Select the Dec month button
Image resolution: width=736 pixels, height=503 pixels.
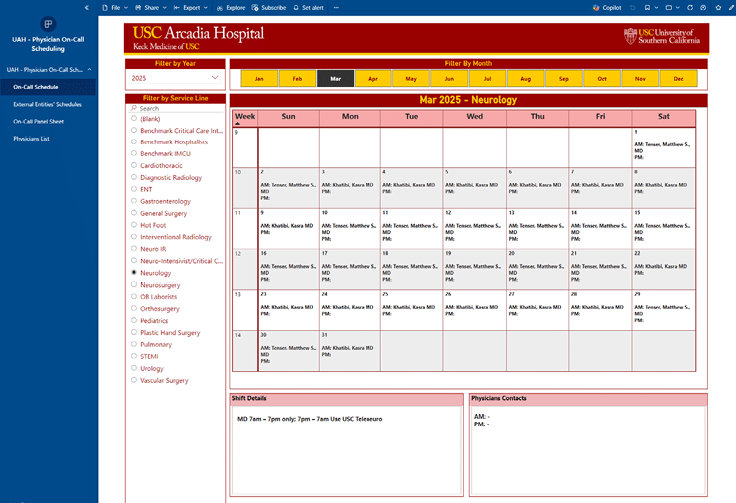coord(678,78)
